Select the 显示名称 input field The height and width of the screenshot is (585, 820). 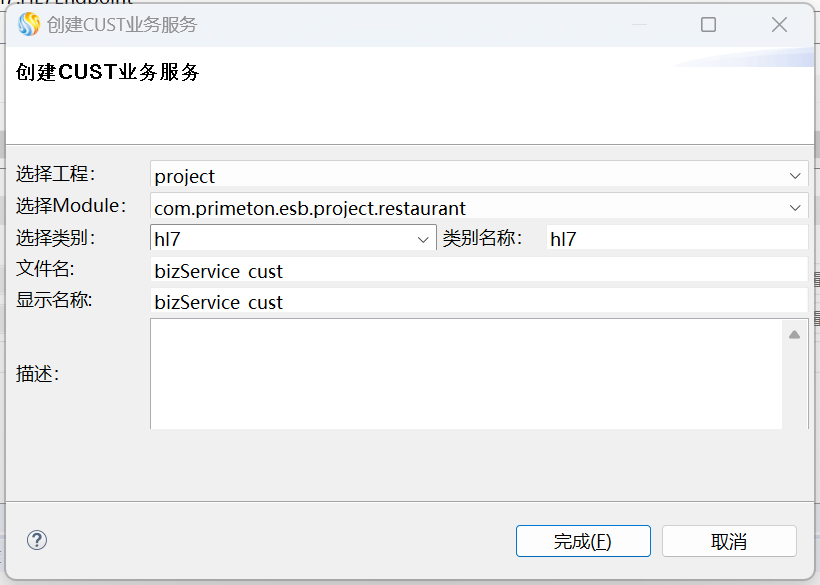[478, 302]
